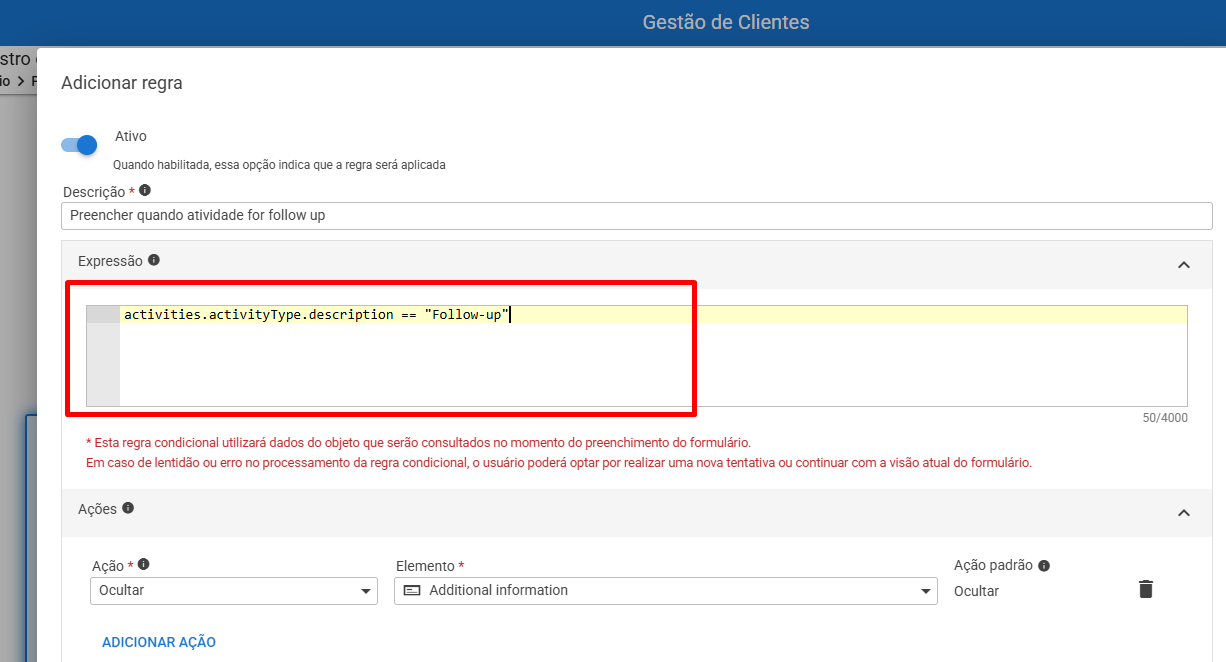The image size is (1226, 662).
Task: Click the info icon next to Ações
Action: (128, 508)
